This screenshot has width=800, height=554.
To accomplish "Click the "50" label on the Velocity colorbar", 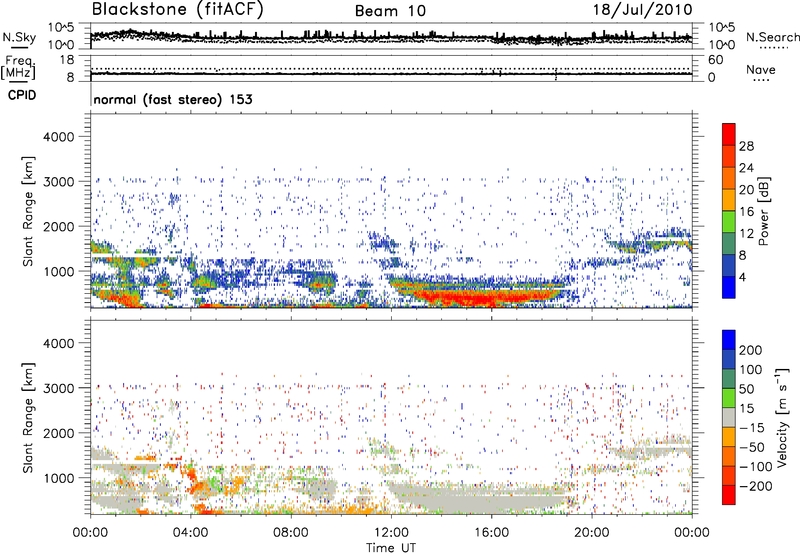I will pos(746,389).
